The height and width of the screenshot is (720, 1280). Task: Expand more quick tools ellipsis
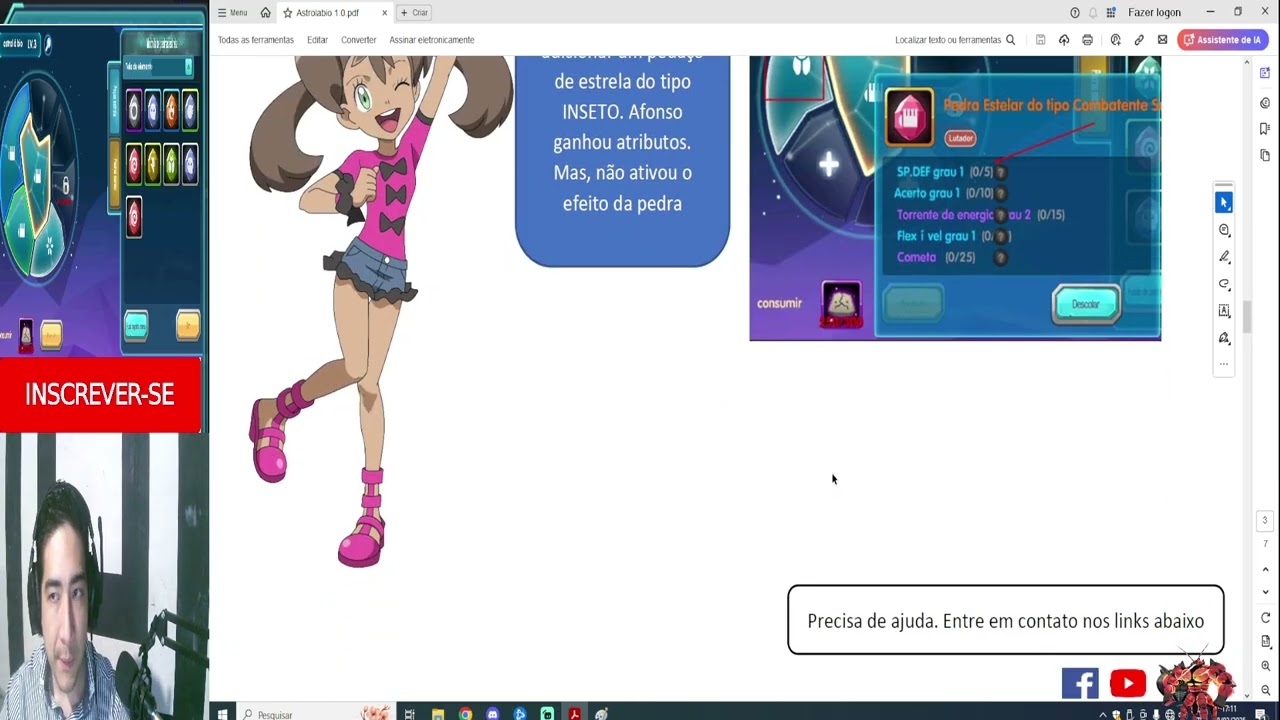(x=1224, y=364)
